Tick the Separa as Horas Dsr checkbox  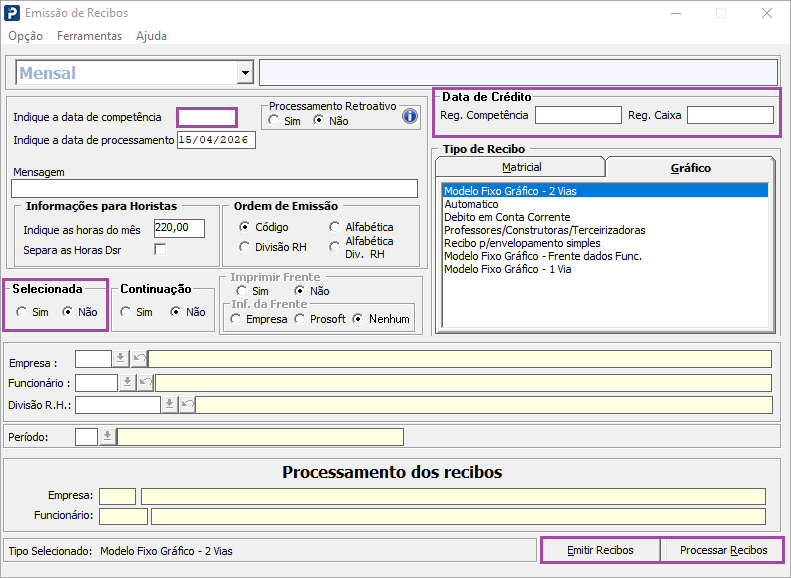click(160, 249)
